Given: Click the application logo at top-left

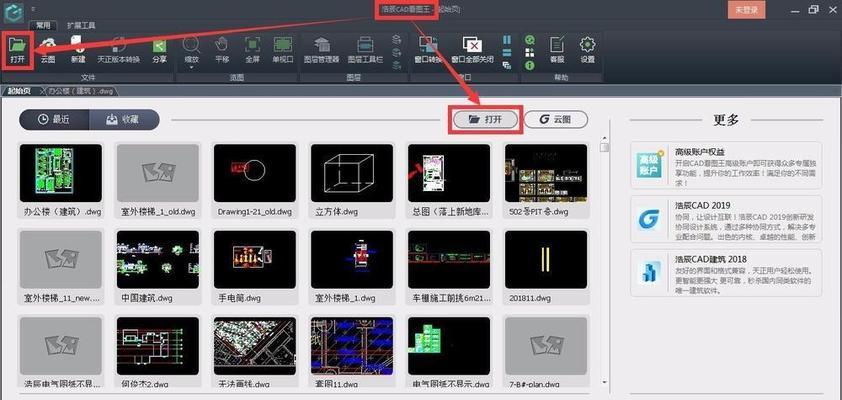Looking at the screenshot, I should point(13,12).
